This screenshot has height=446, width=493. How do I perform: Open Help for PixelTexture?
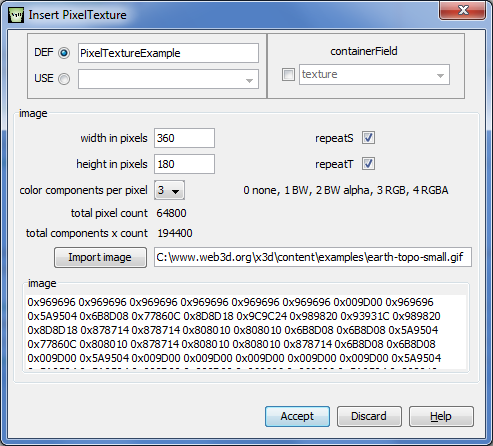[441, 416]
